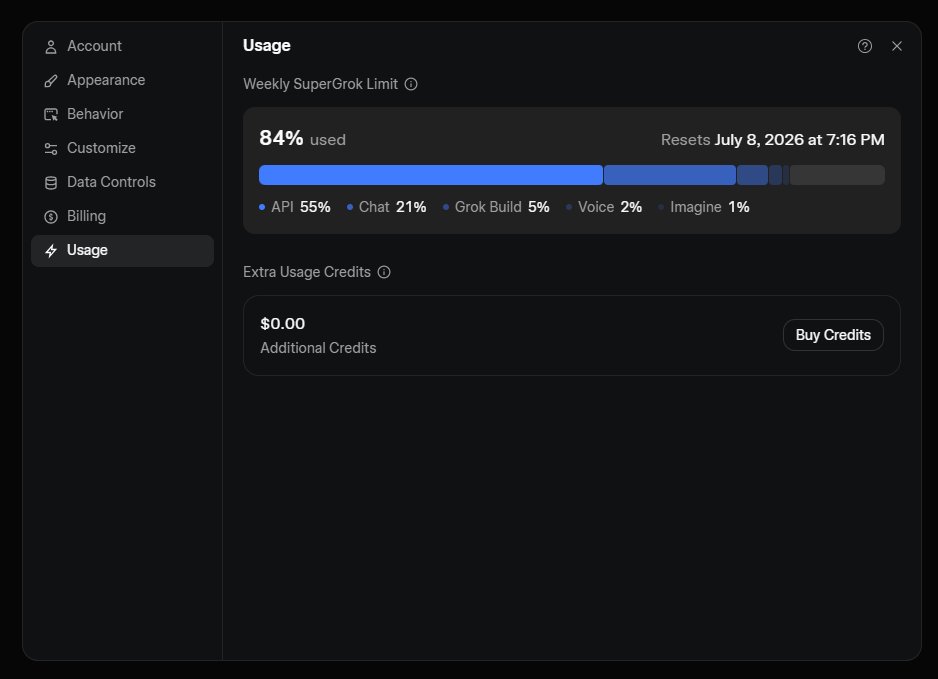
Task: Go to the Behavior section
Action: [x=122, y=114]
